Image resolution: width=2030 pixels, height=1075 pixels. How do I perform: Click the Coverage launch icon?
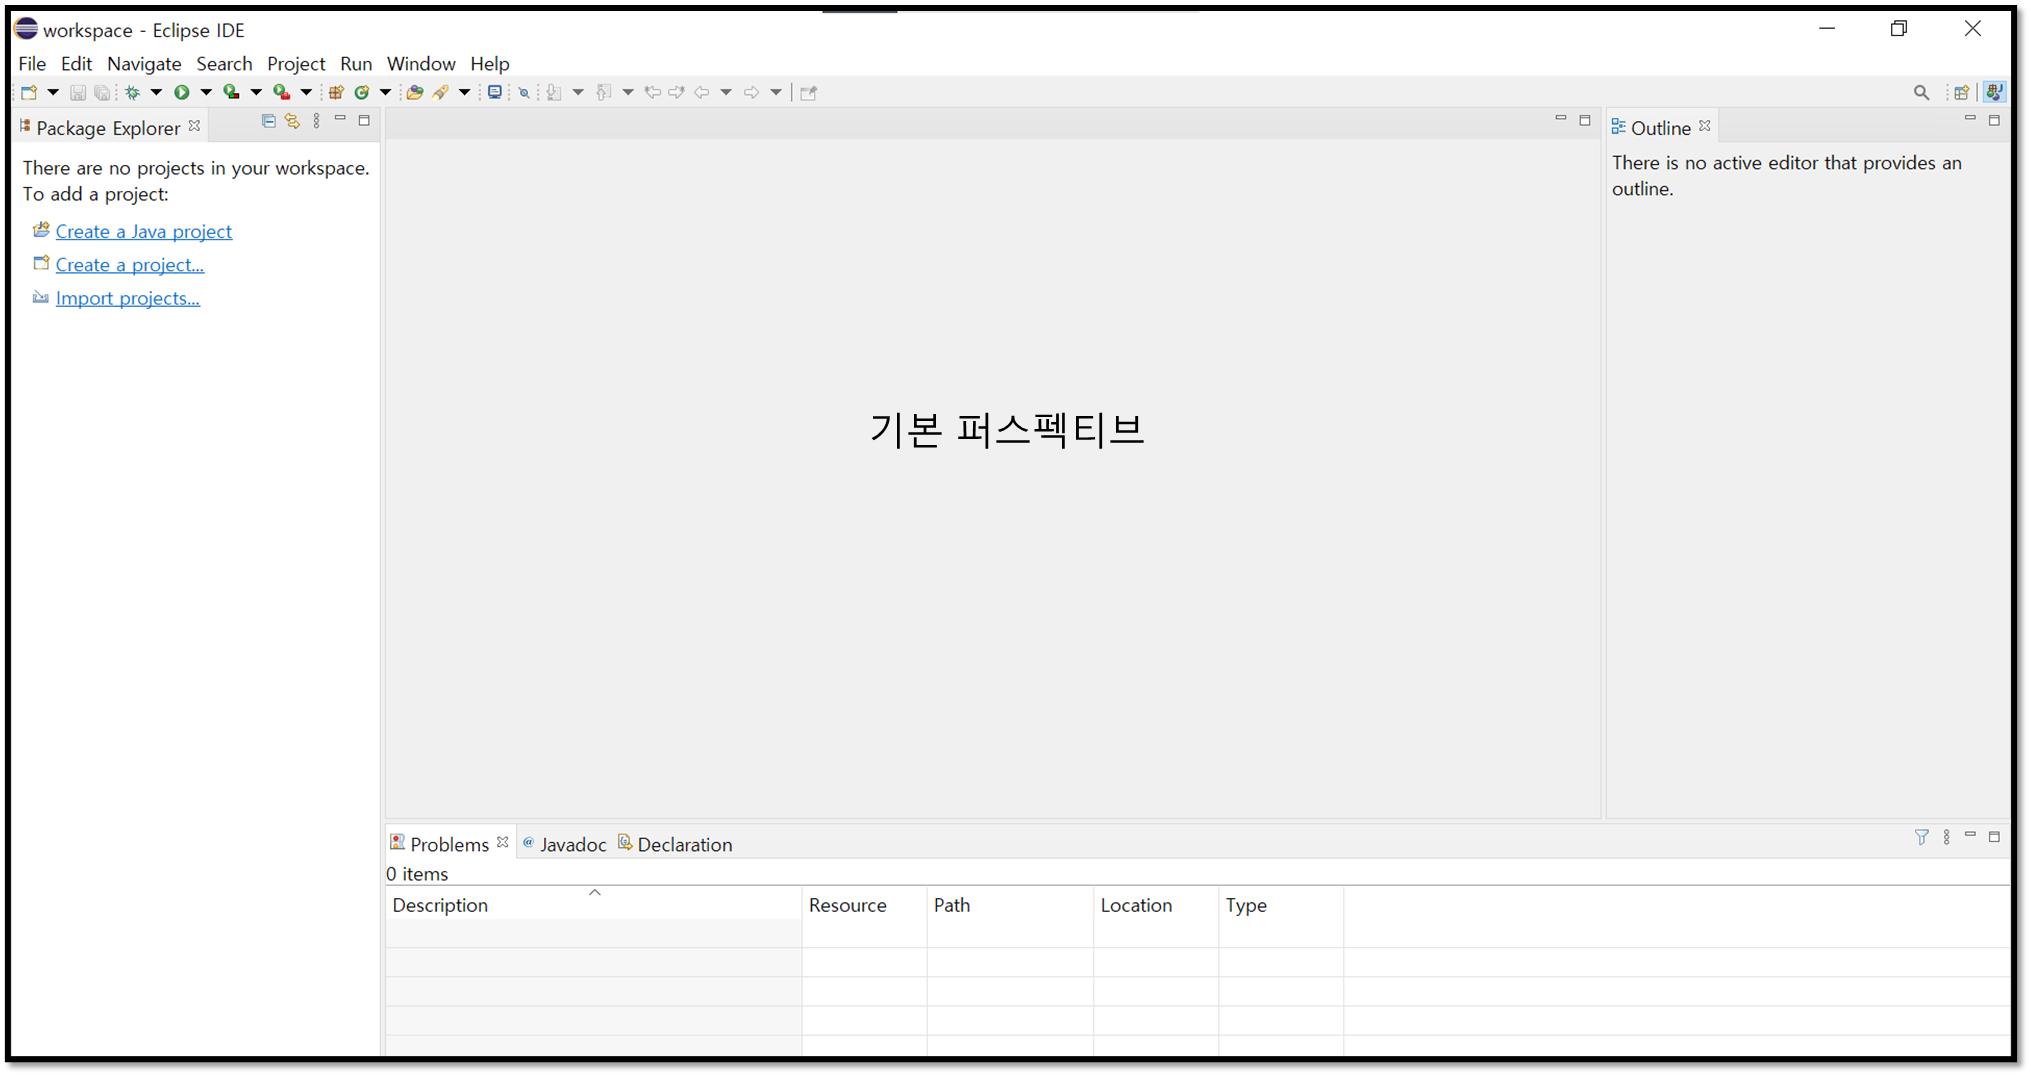click(x=231, y=93)
